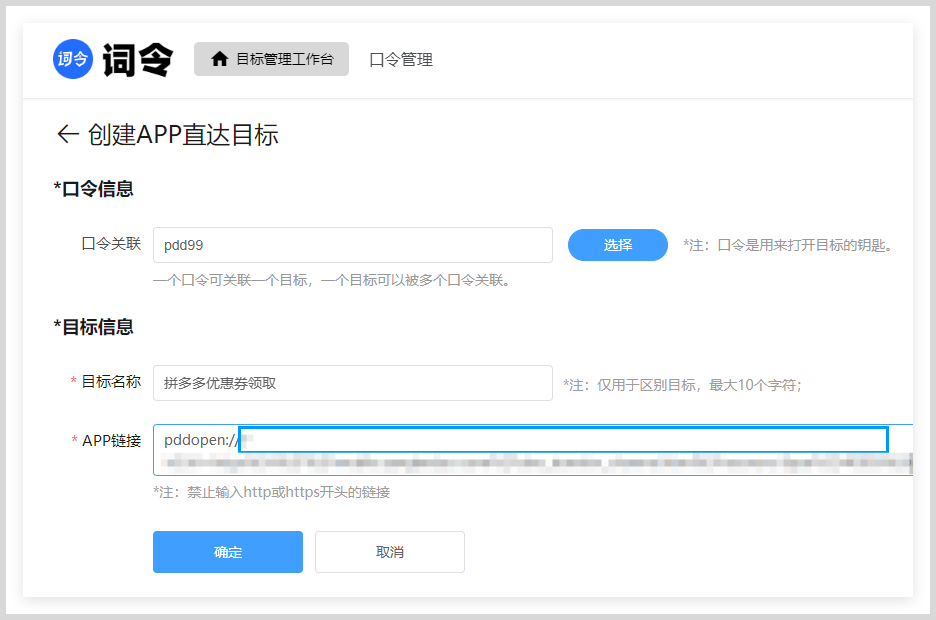
Task: Click the *口令信息 section heading
Action: [93, 189]
